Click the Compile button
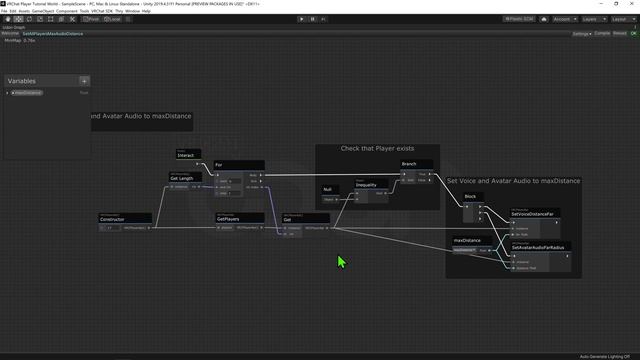This screenshot has height=360, width=640. [x=602, y=33]
